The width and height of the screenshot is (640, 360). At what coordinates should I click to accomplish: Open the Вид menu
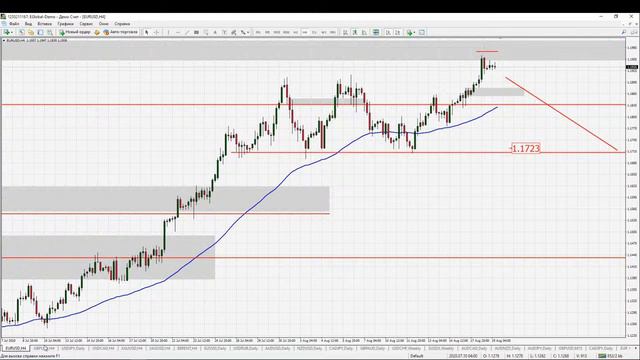[28, 24]
